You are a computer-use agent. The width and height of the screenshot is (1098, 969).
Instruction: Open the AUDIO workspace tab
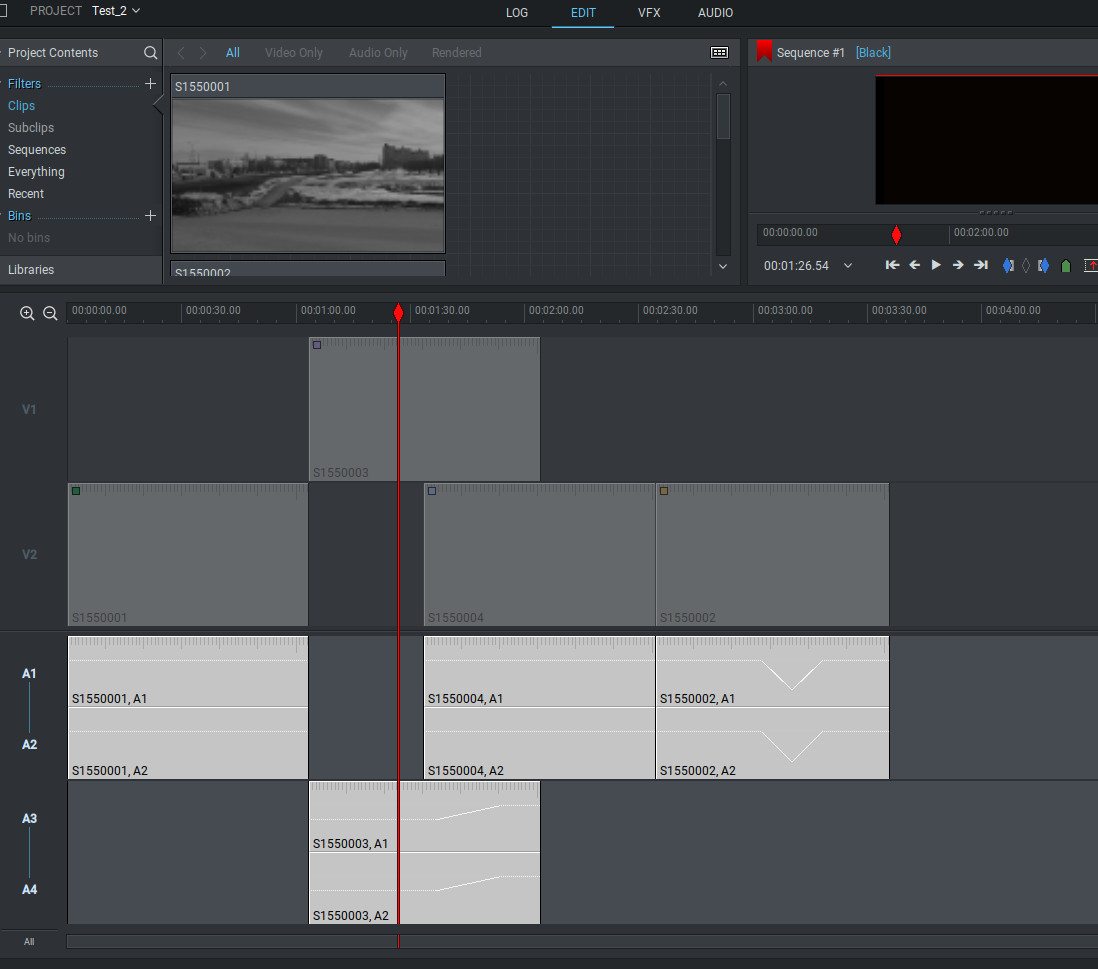point(715,13)
